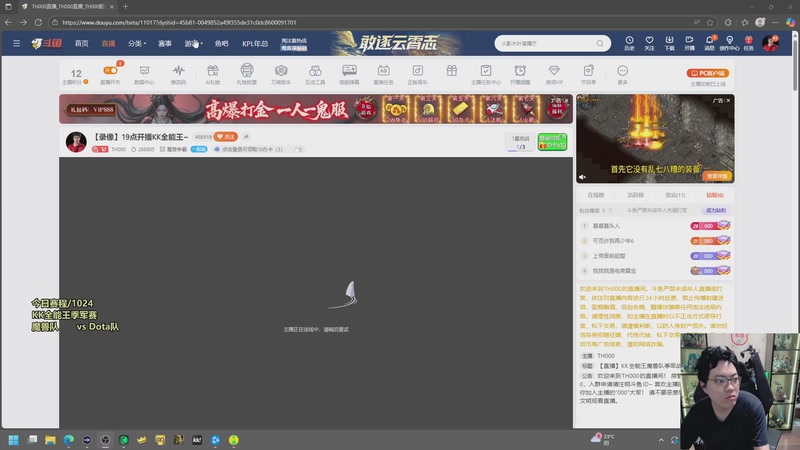Open the 历史 history icon

(x=629, y=43)
